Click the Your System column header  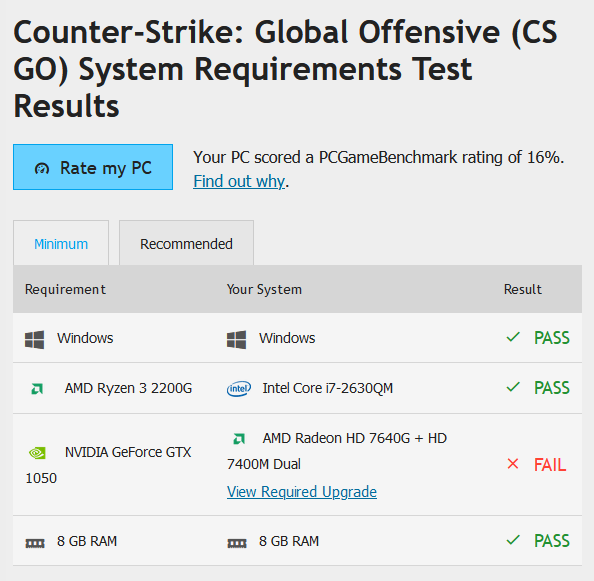(x=264, y=289)
